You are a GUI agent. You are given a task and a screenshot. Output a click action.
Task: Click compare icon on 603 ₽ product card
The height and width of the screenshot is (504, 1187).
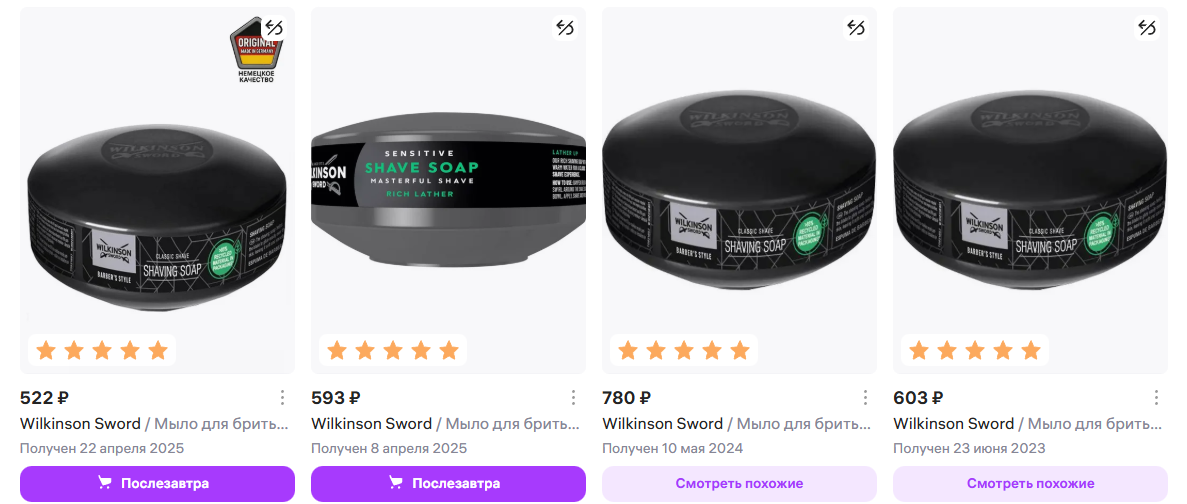[1146, 28]
